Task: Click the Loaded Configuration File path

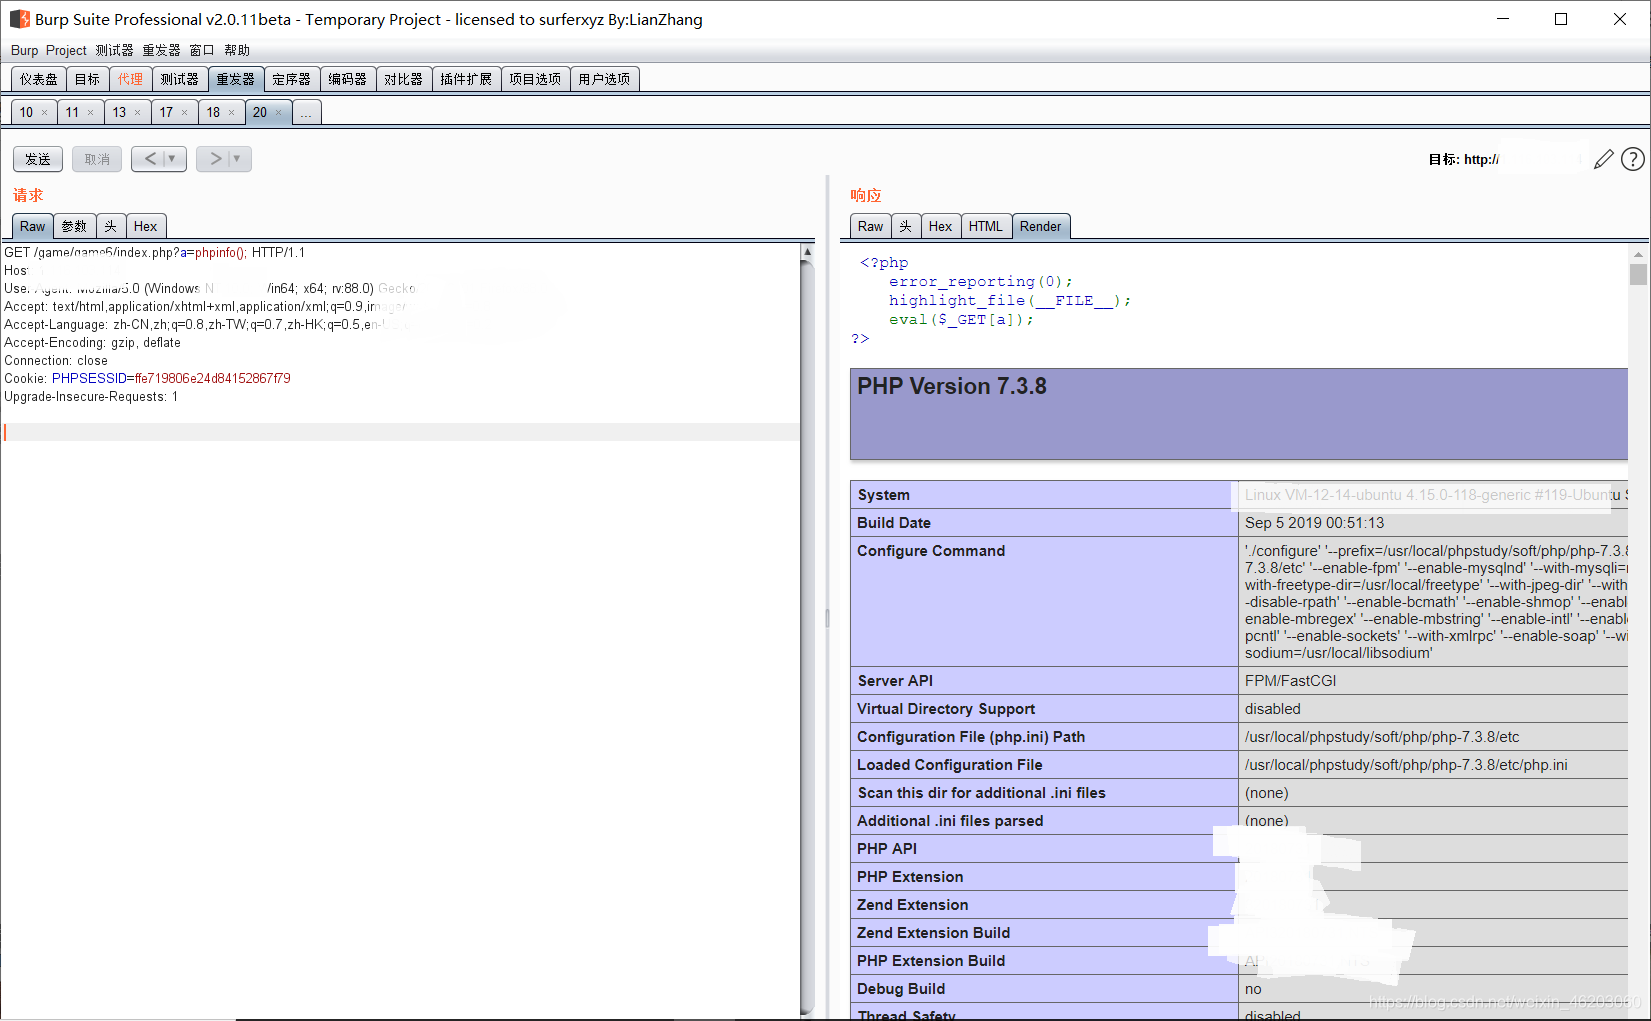Action: 1406,765
